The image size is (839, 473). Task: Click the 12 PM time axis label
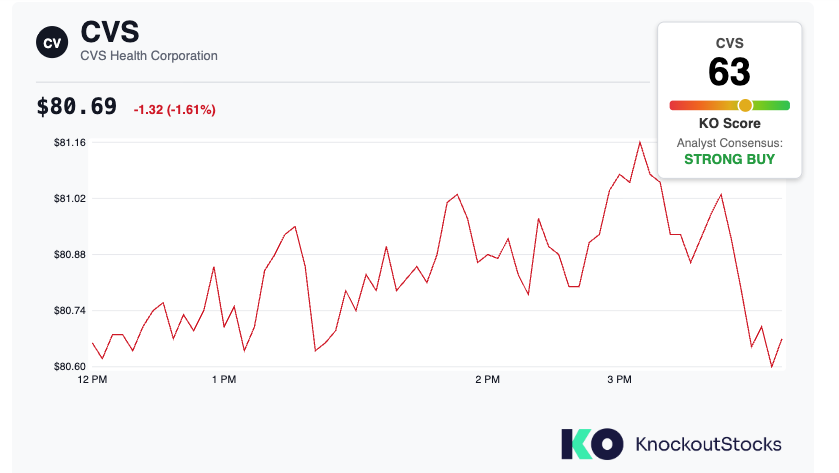point(92,379)
